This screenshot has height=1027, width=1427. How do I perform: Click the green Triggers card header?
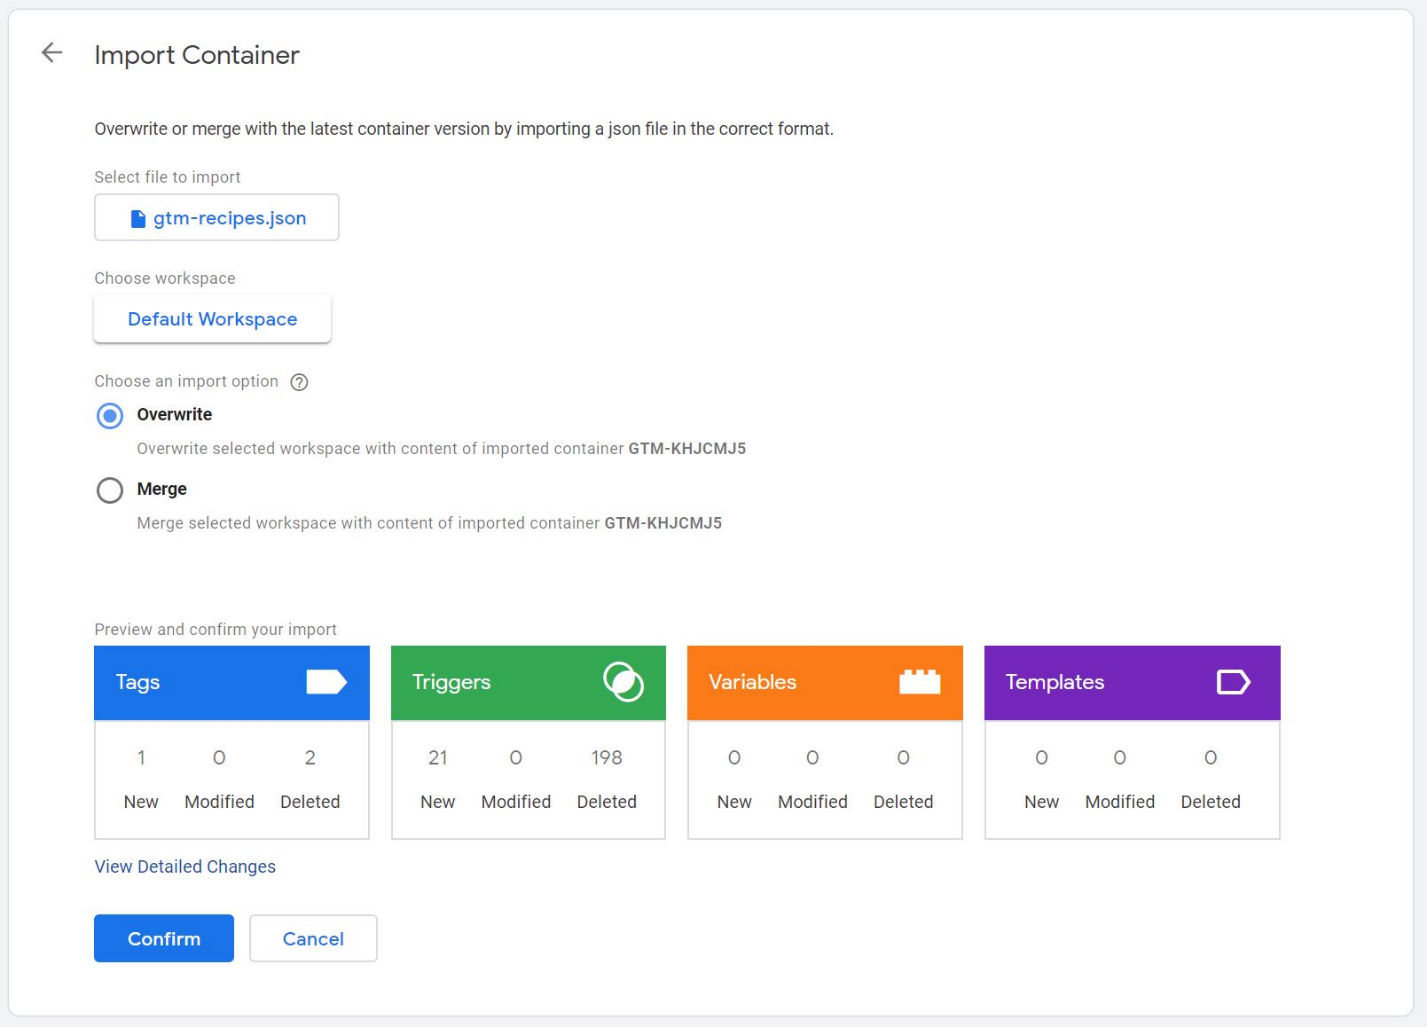coord(500,682)
